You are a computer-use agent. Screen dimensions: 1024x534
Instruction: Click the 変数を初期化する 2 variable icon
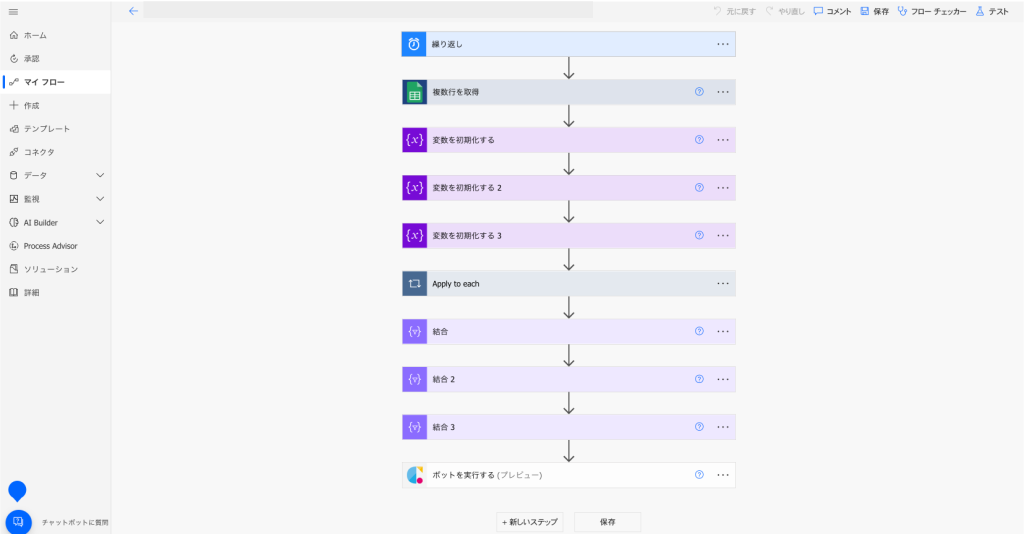click(x=414, y=188)
